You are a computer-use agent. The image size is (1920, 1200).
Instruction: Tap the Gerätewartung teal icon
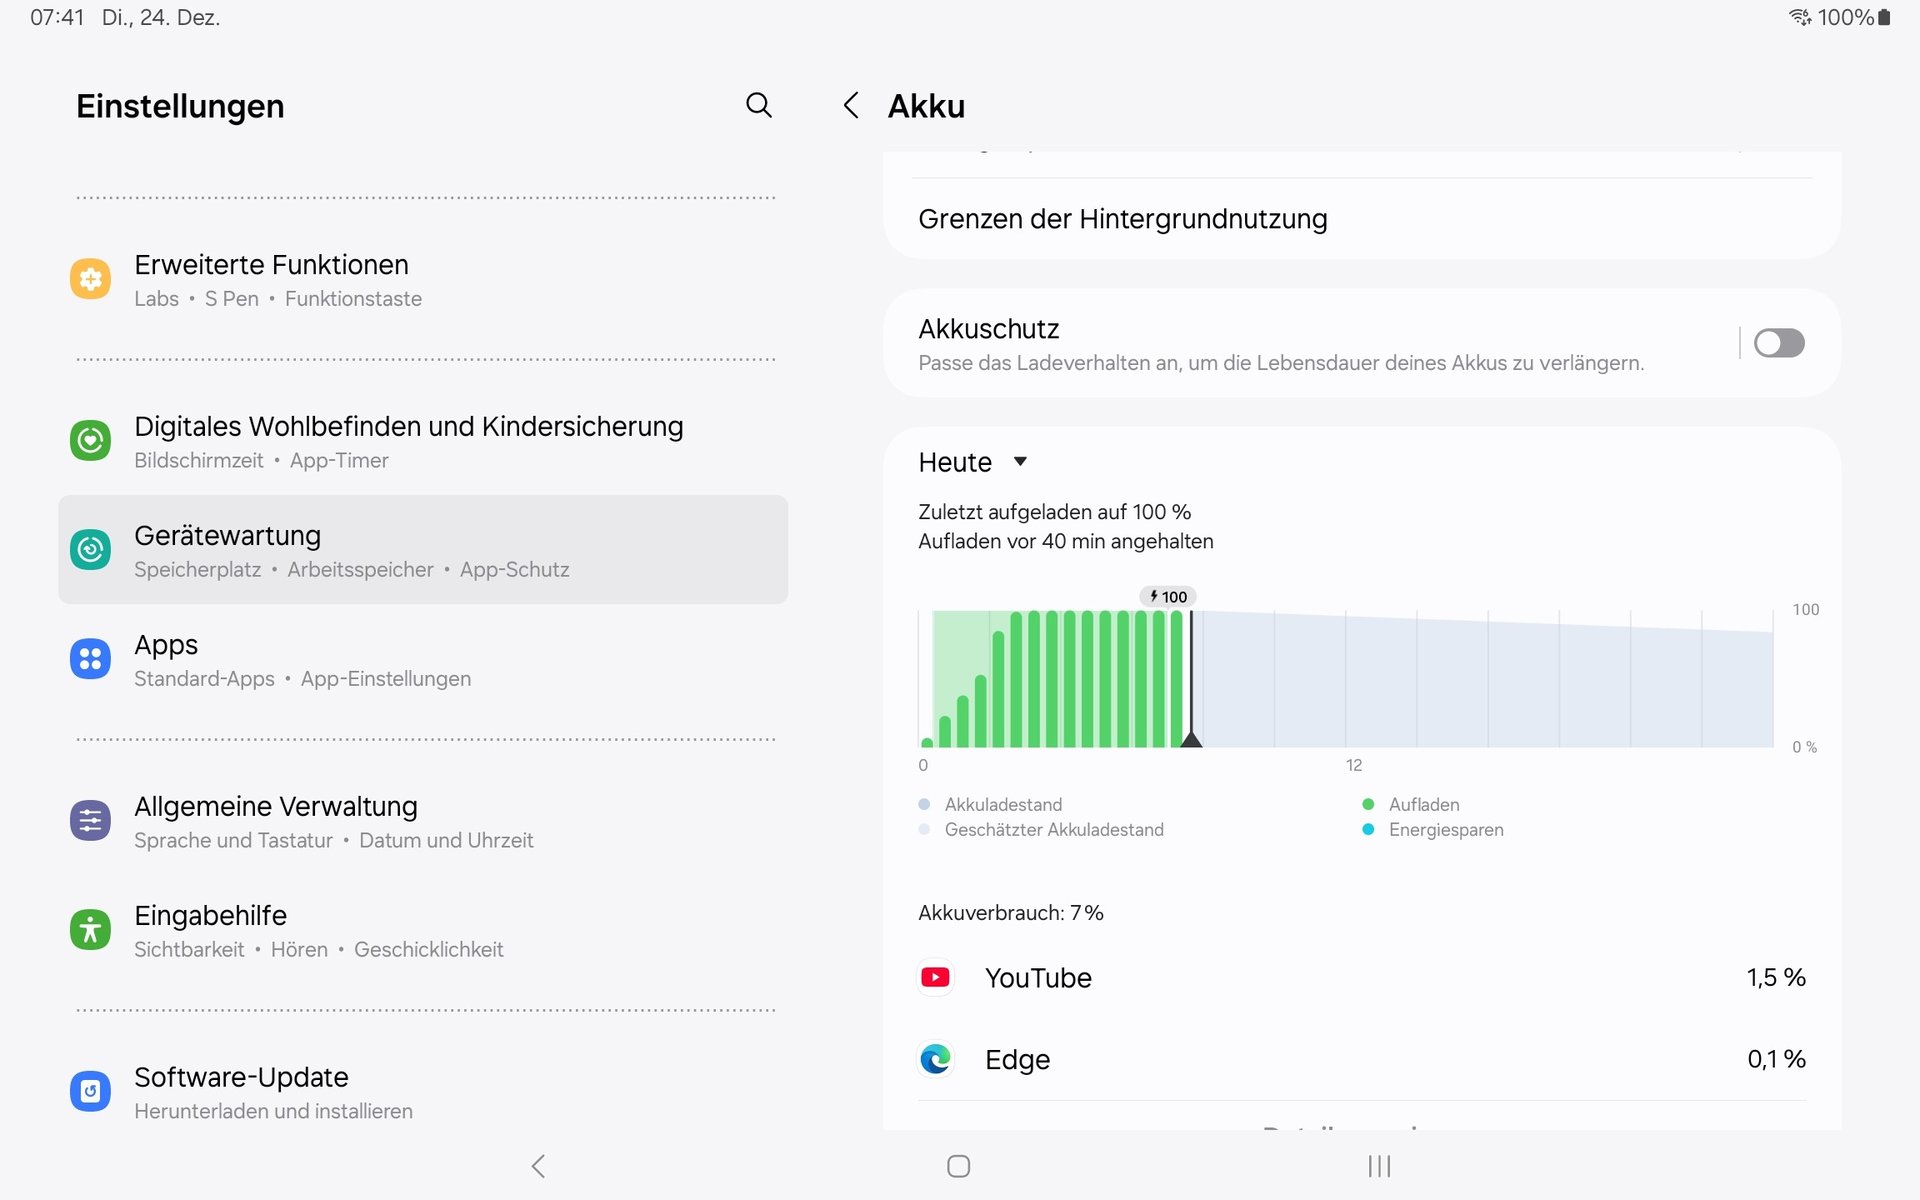coord(90,549)
